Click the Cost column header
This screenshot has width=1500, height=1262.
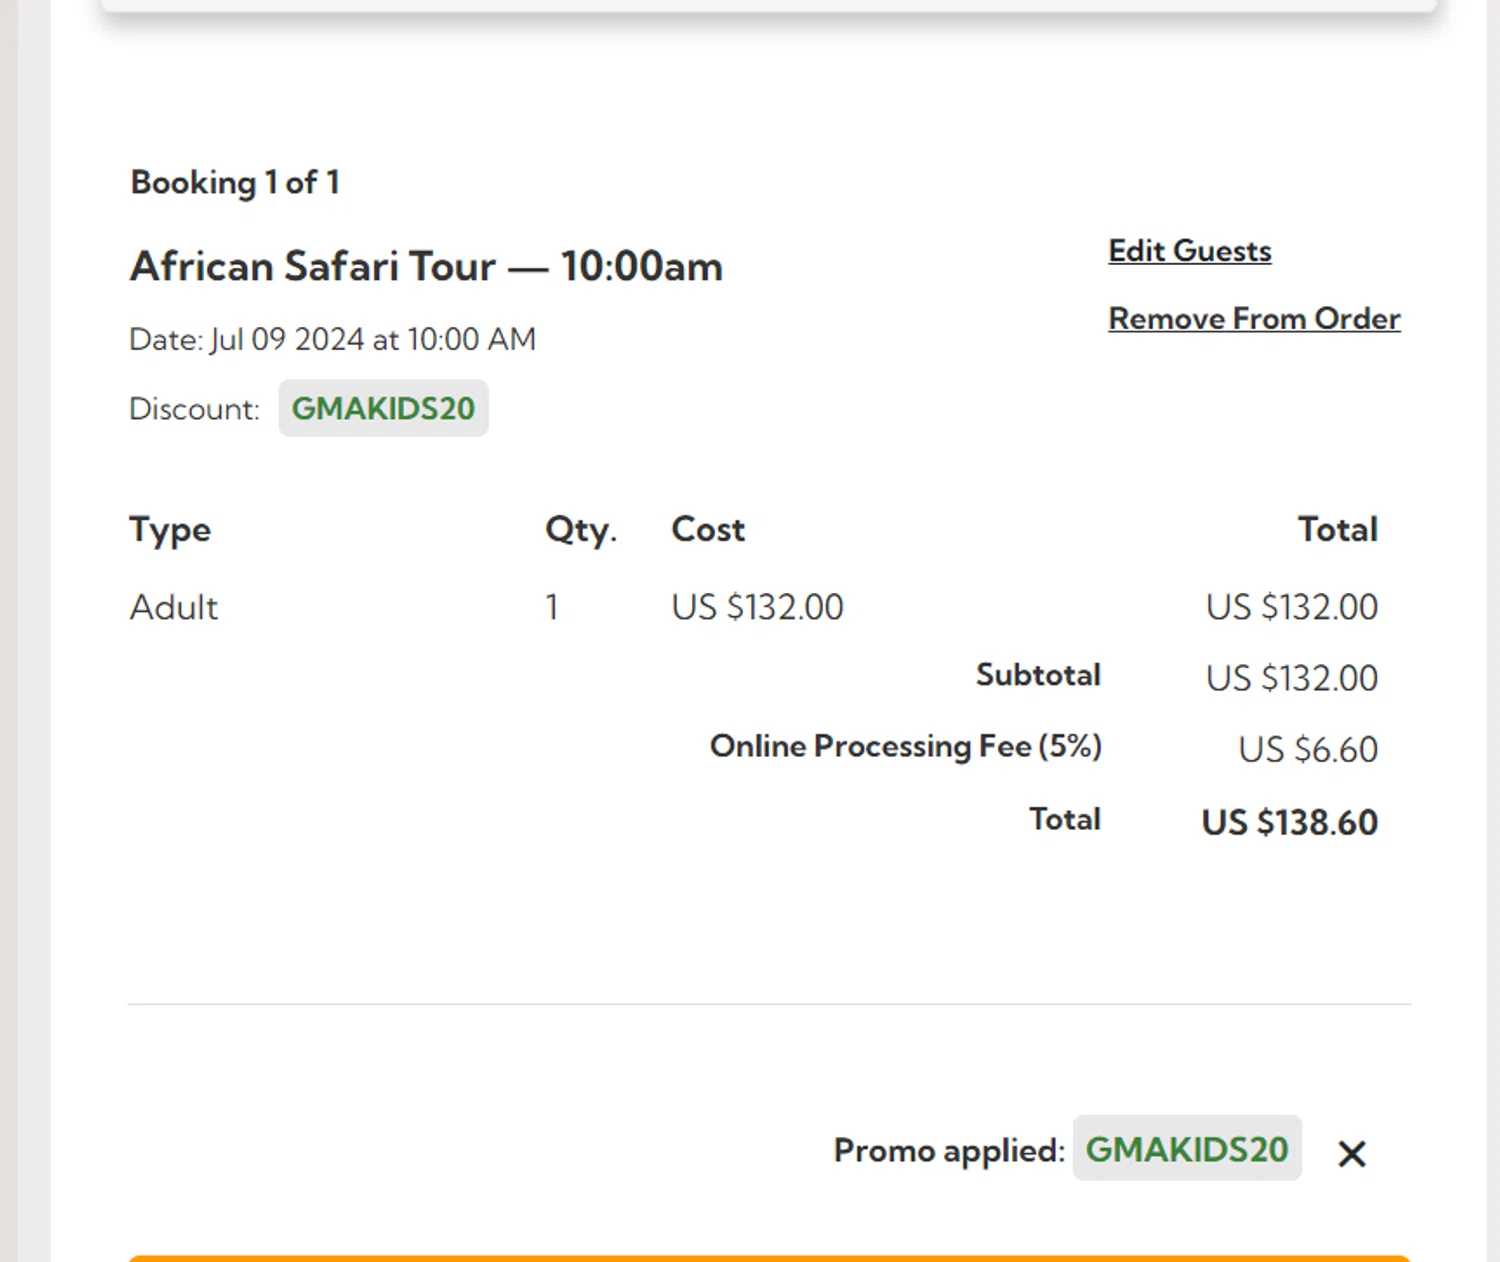pyautogui.click(x=707, y=529)
